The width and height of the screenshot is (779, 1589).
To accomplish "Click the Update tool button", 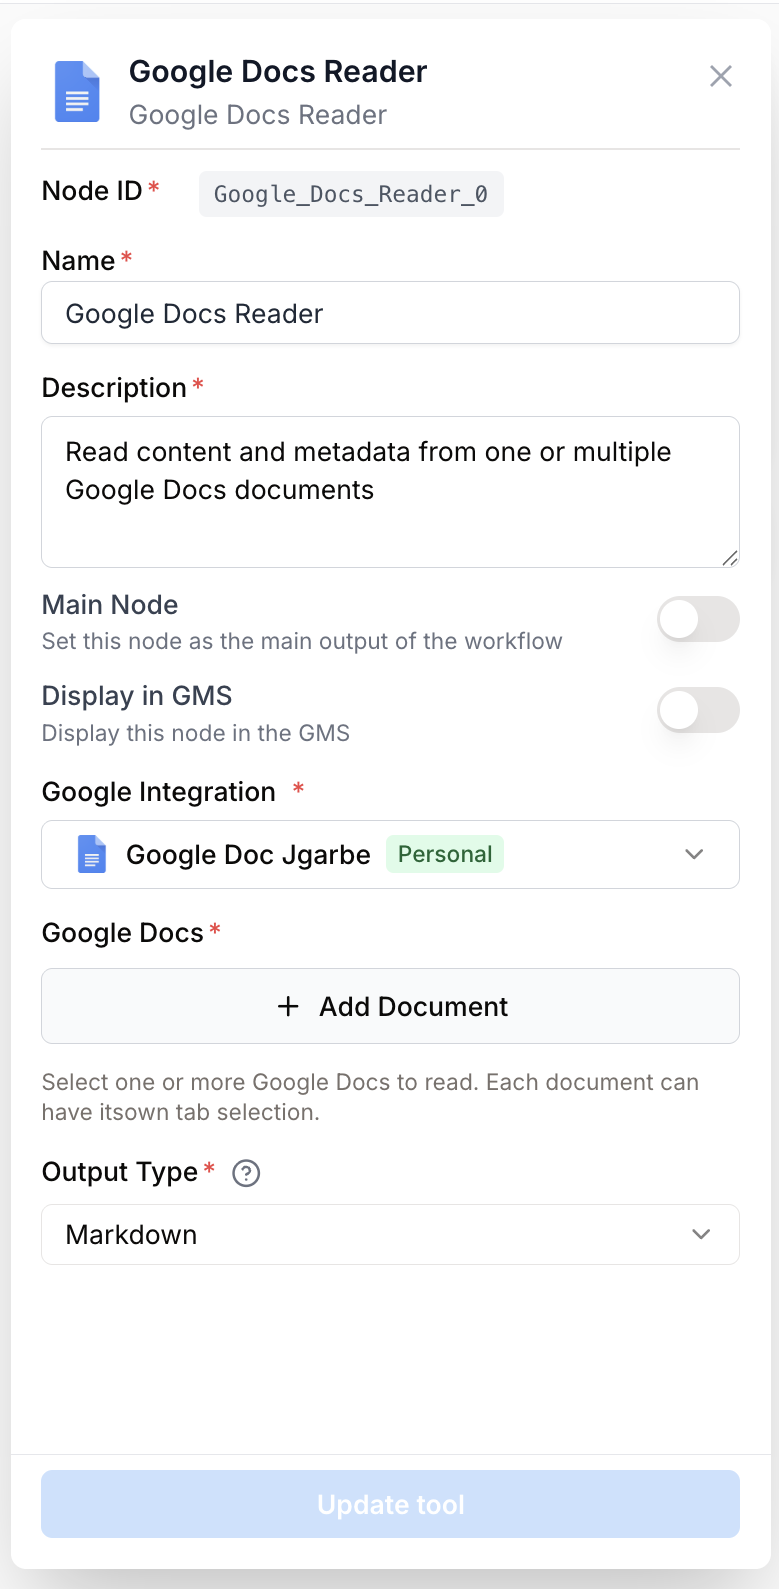I will (x=390, y=1504).
